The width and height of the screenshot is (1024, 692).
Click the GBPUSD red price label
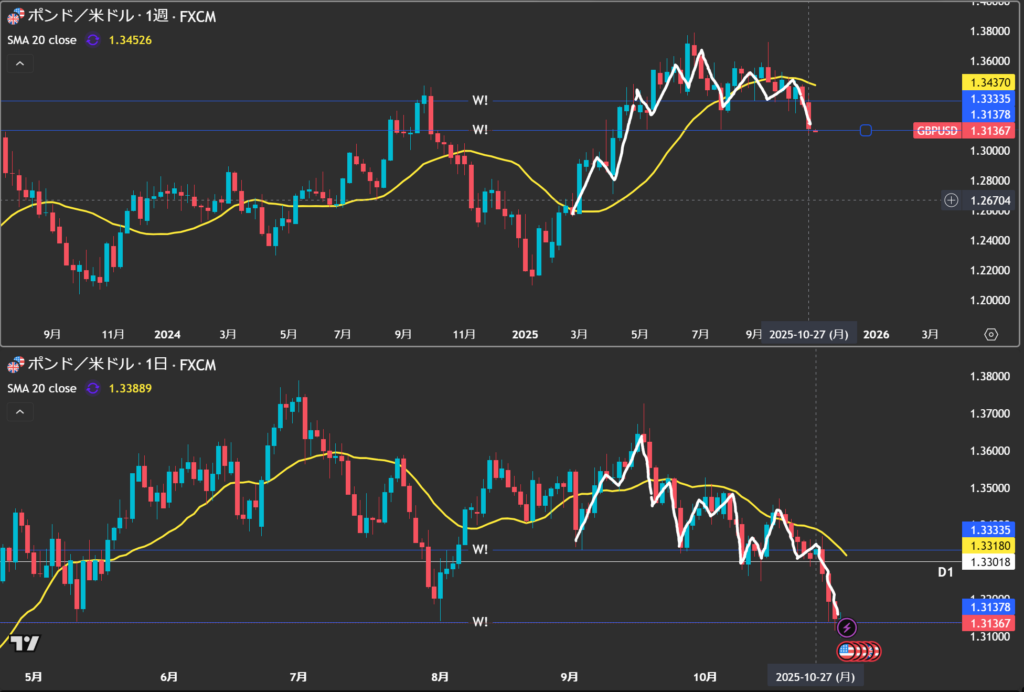click(x=938, y=131)
